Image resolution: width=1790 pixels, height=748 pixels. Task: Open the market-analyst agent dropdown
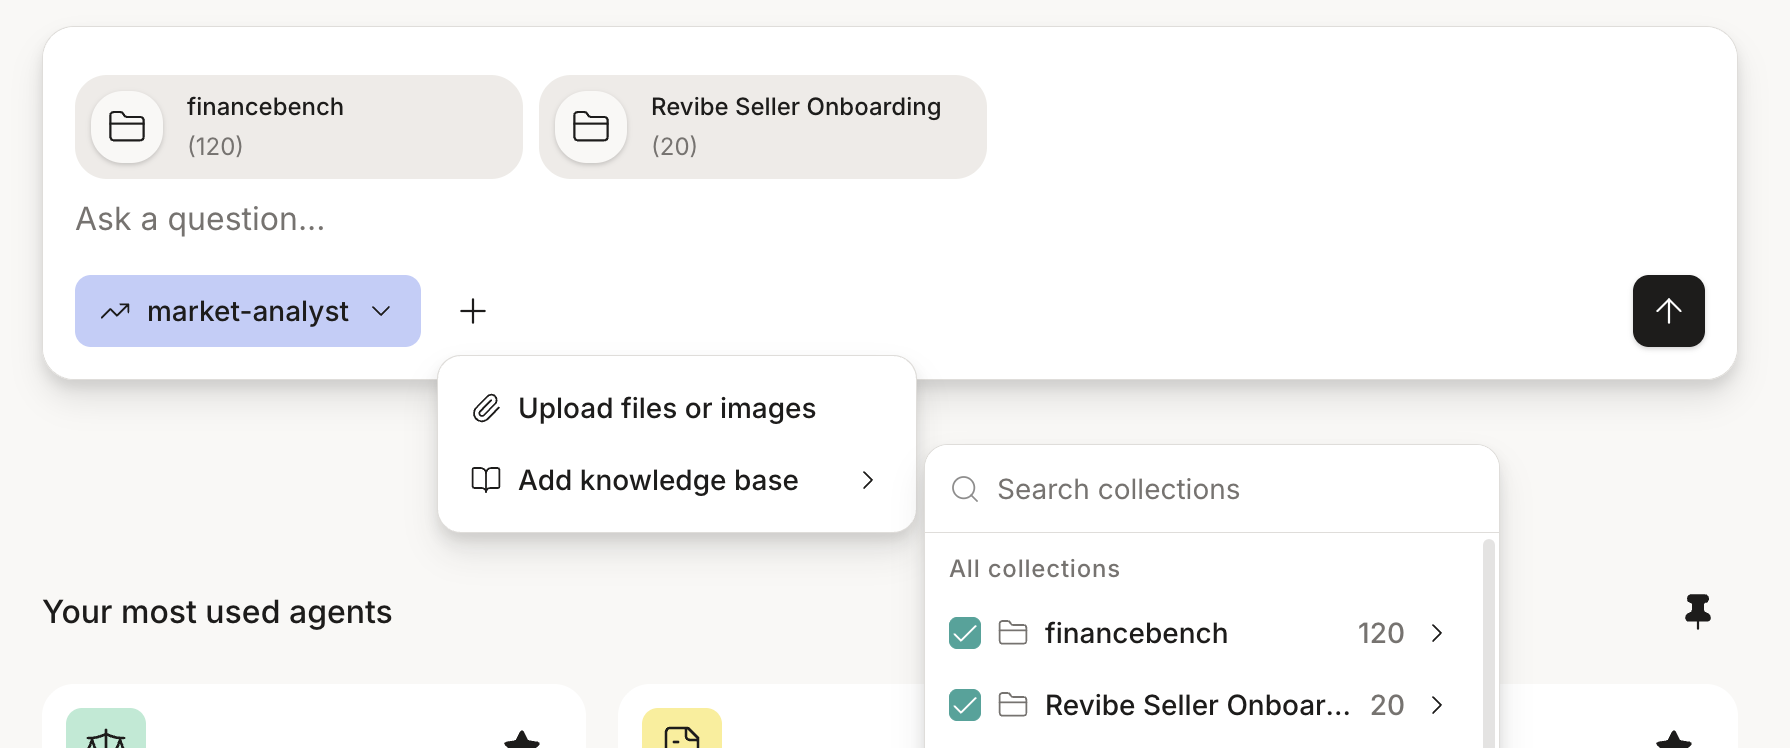pos(248,311)
